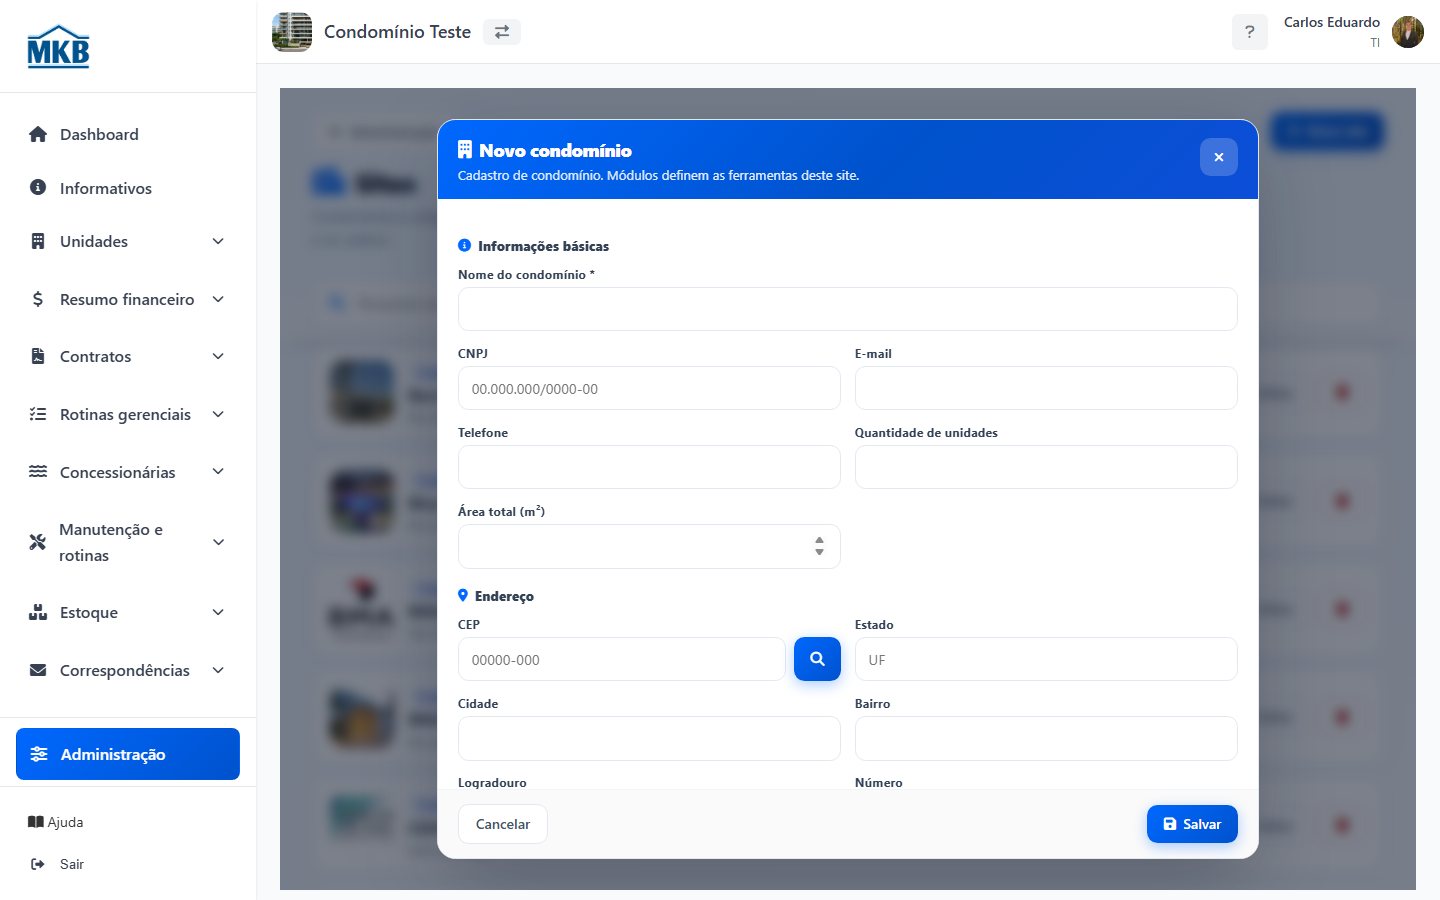Click the Informativos info icon

click(38, 187)
